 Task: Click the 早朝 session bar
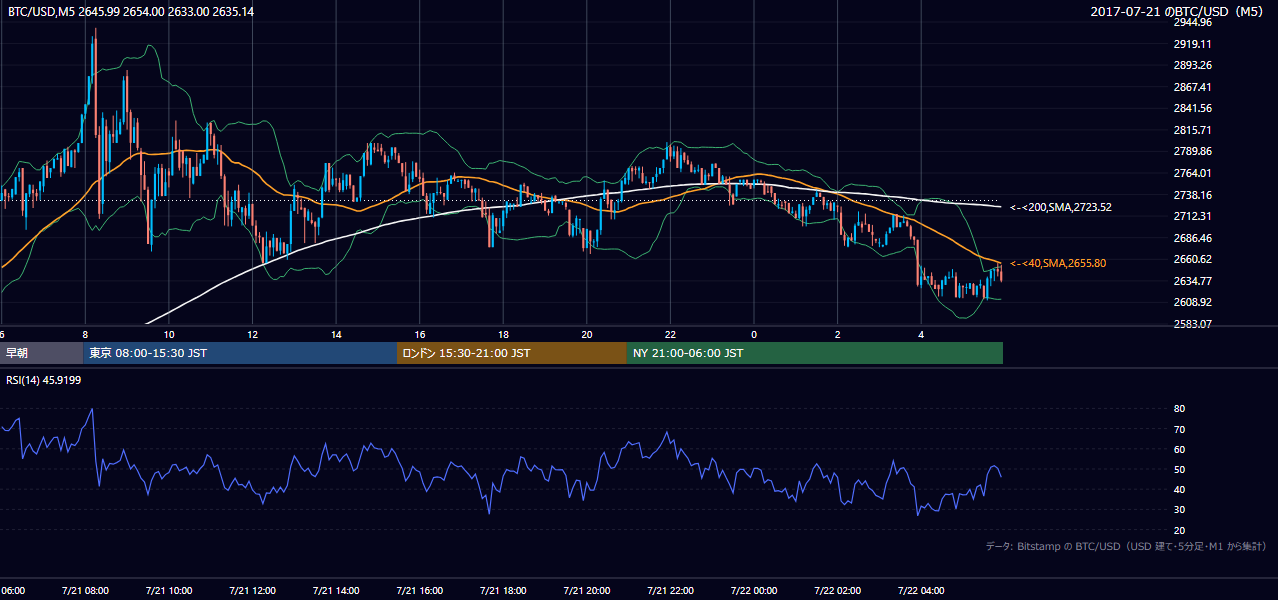[41, 353]
